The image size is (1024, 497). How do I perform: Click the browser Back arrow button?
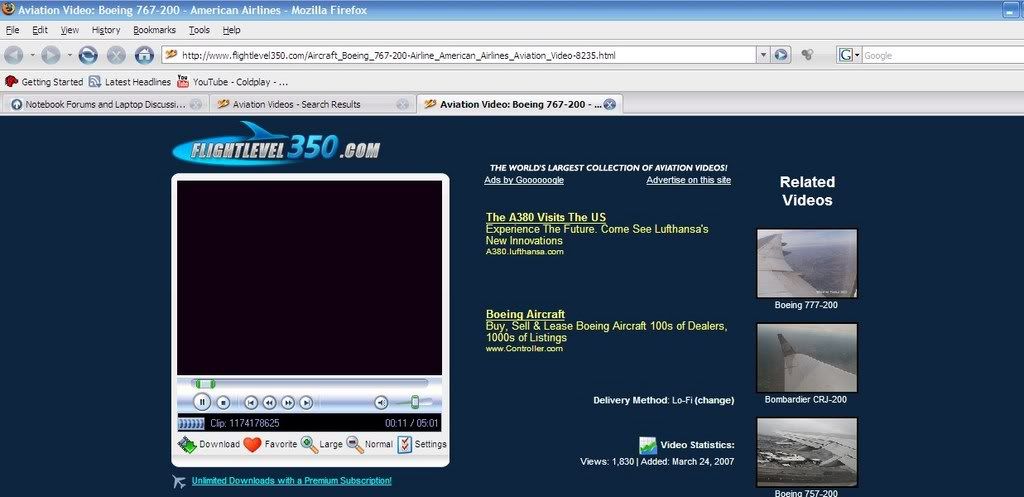13,56
